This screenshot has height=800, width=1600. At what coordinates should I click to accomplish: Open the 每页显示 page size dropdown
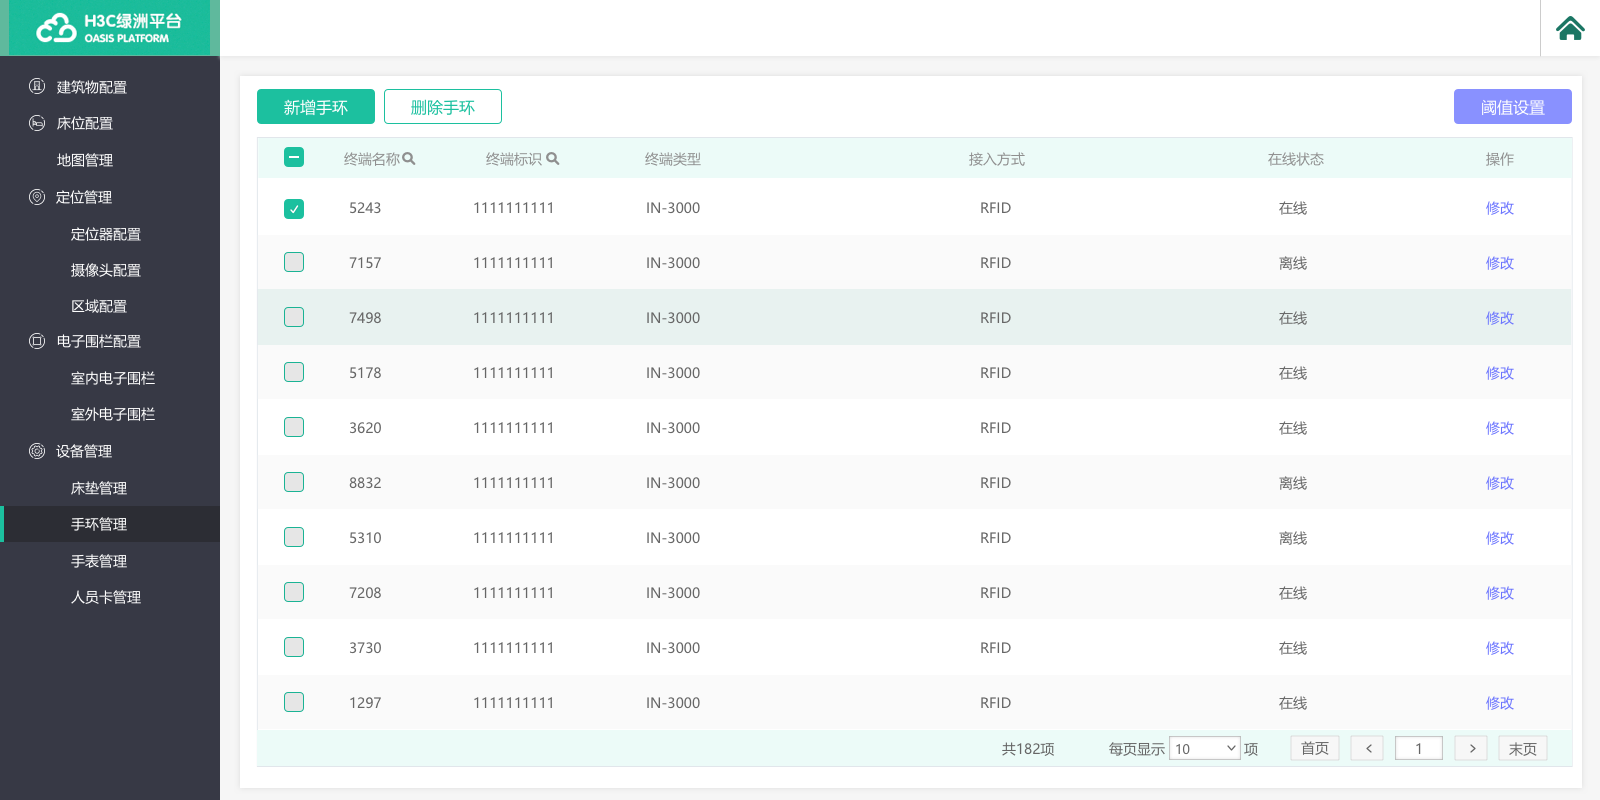1205,748
